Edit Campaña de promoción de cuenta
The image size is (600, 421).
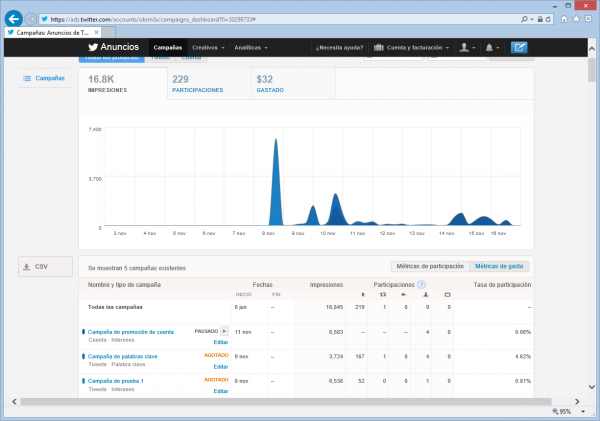click(221, 342)
